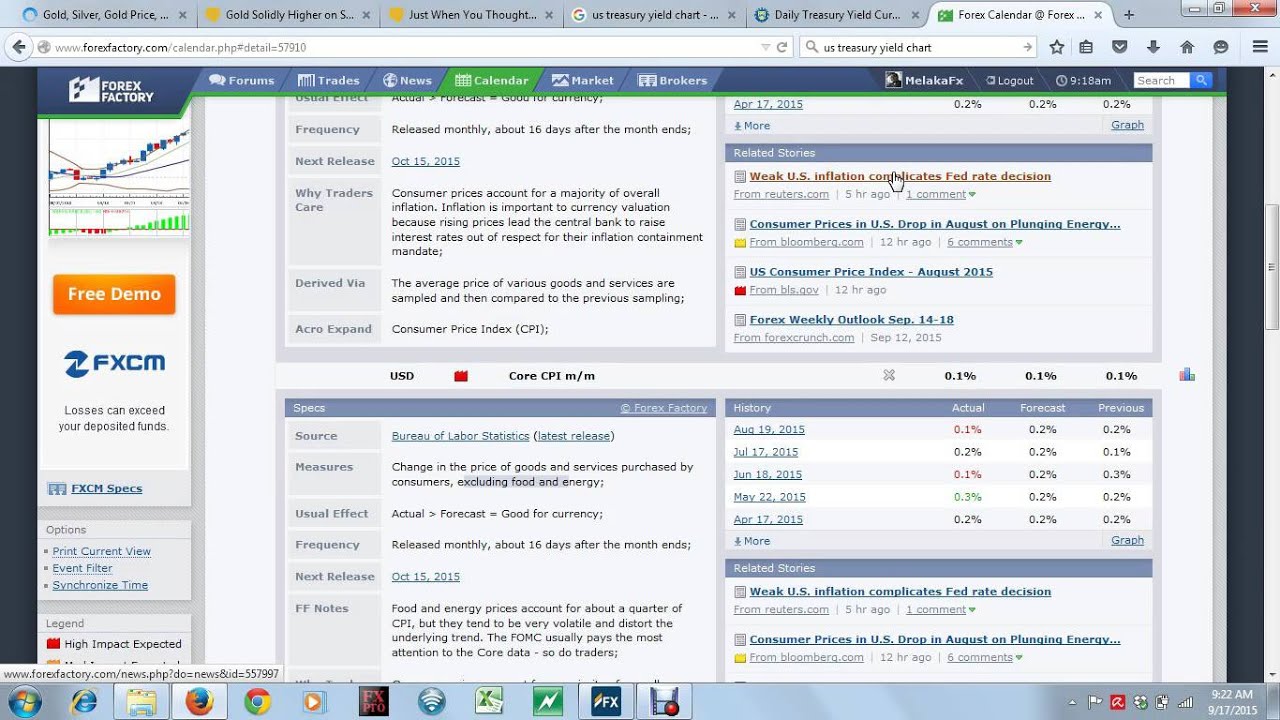Expand comments arrow beside upper '6 comments'
This screenshot has height=720, width=1280.
pyautogui.click(x=1019, y=242)
